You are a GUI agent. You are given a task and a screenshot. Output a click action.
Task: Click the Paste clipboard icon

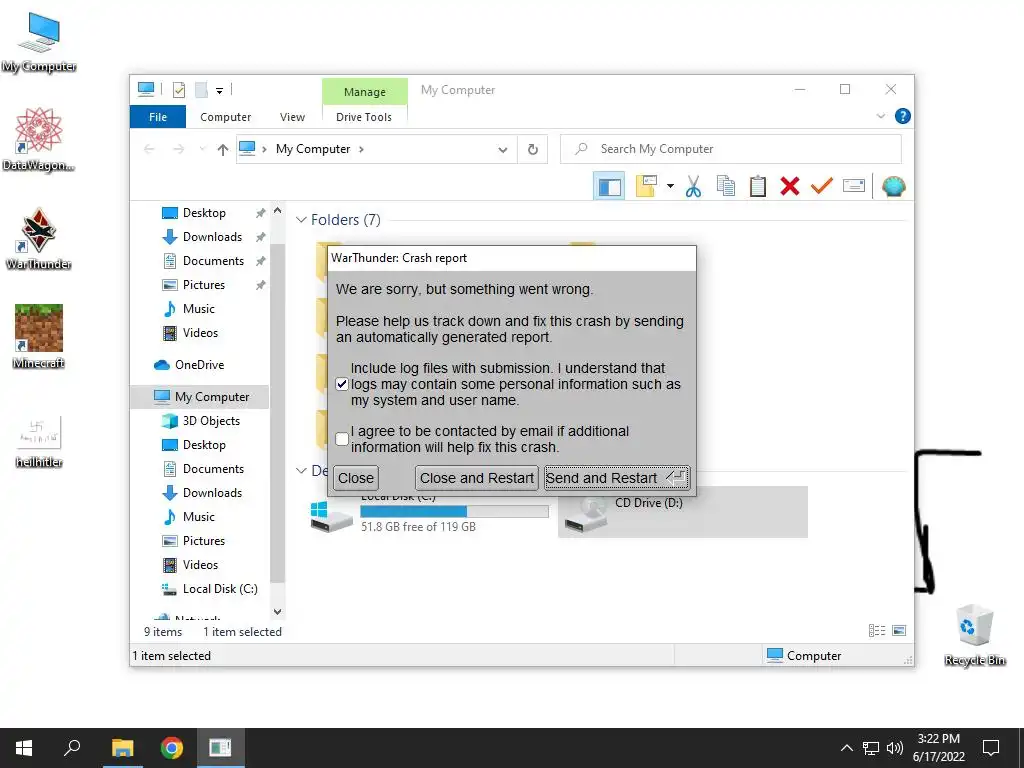758,187
